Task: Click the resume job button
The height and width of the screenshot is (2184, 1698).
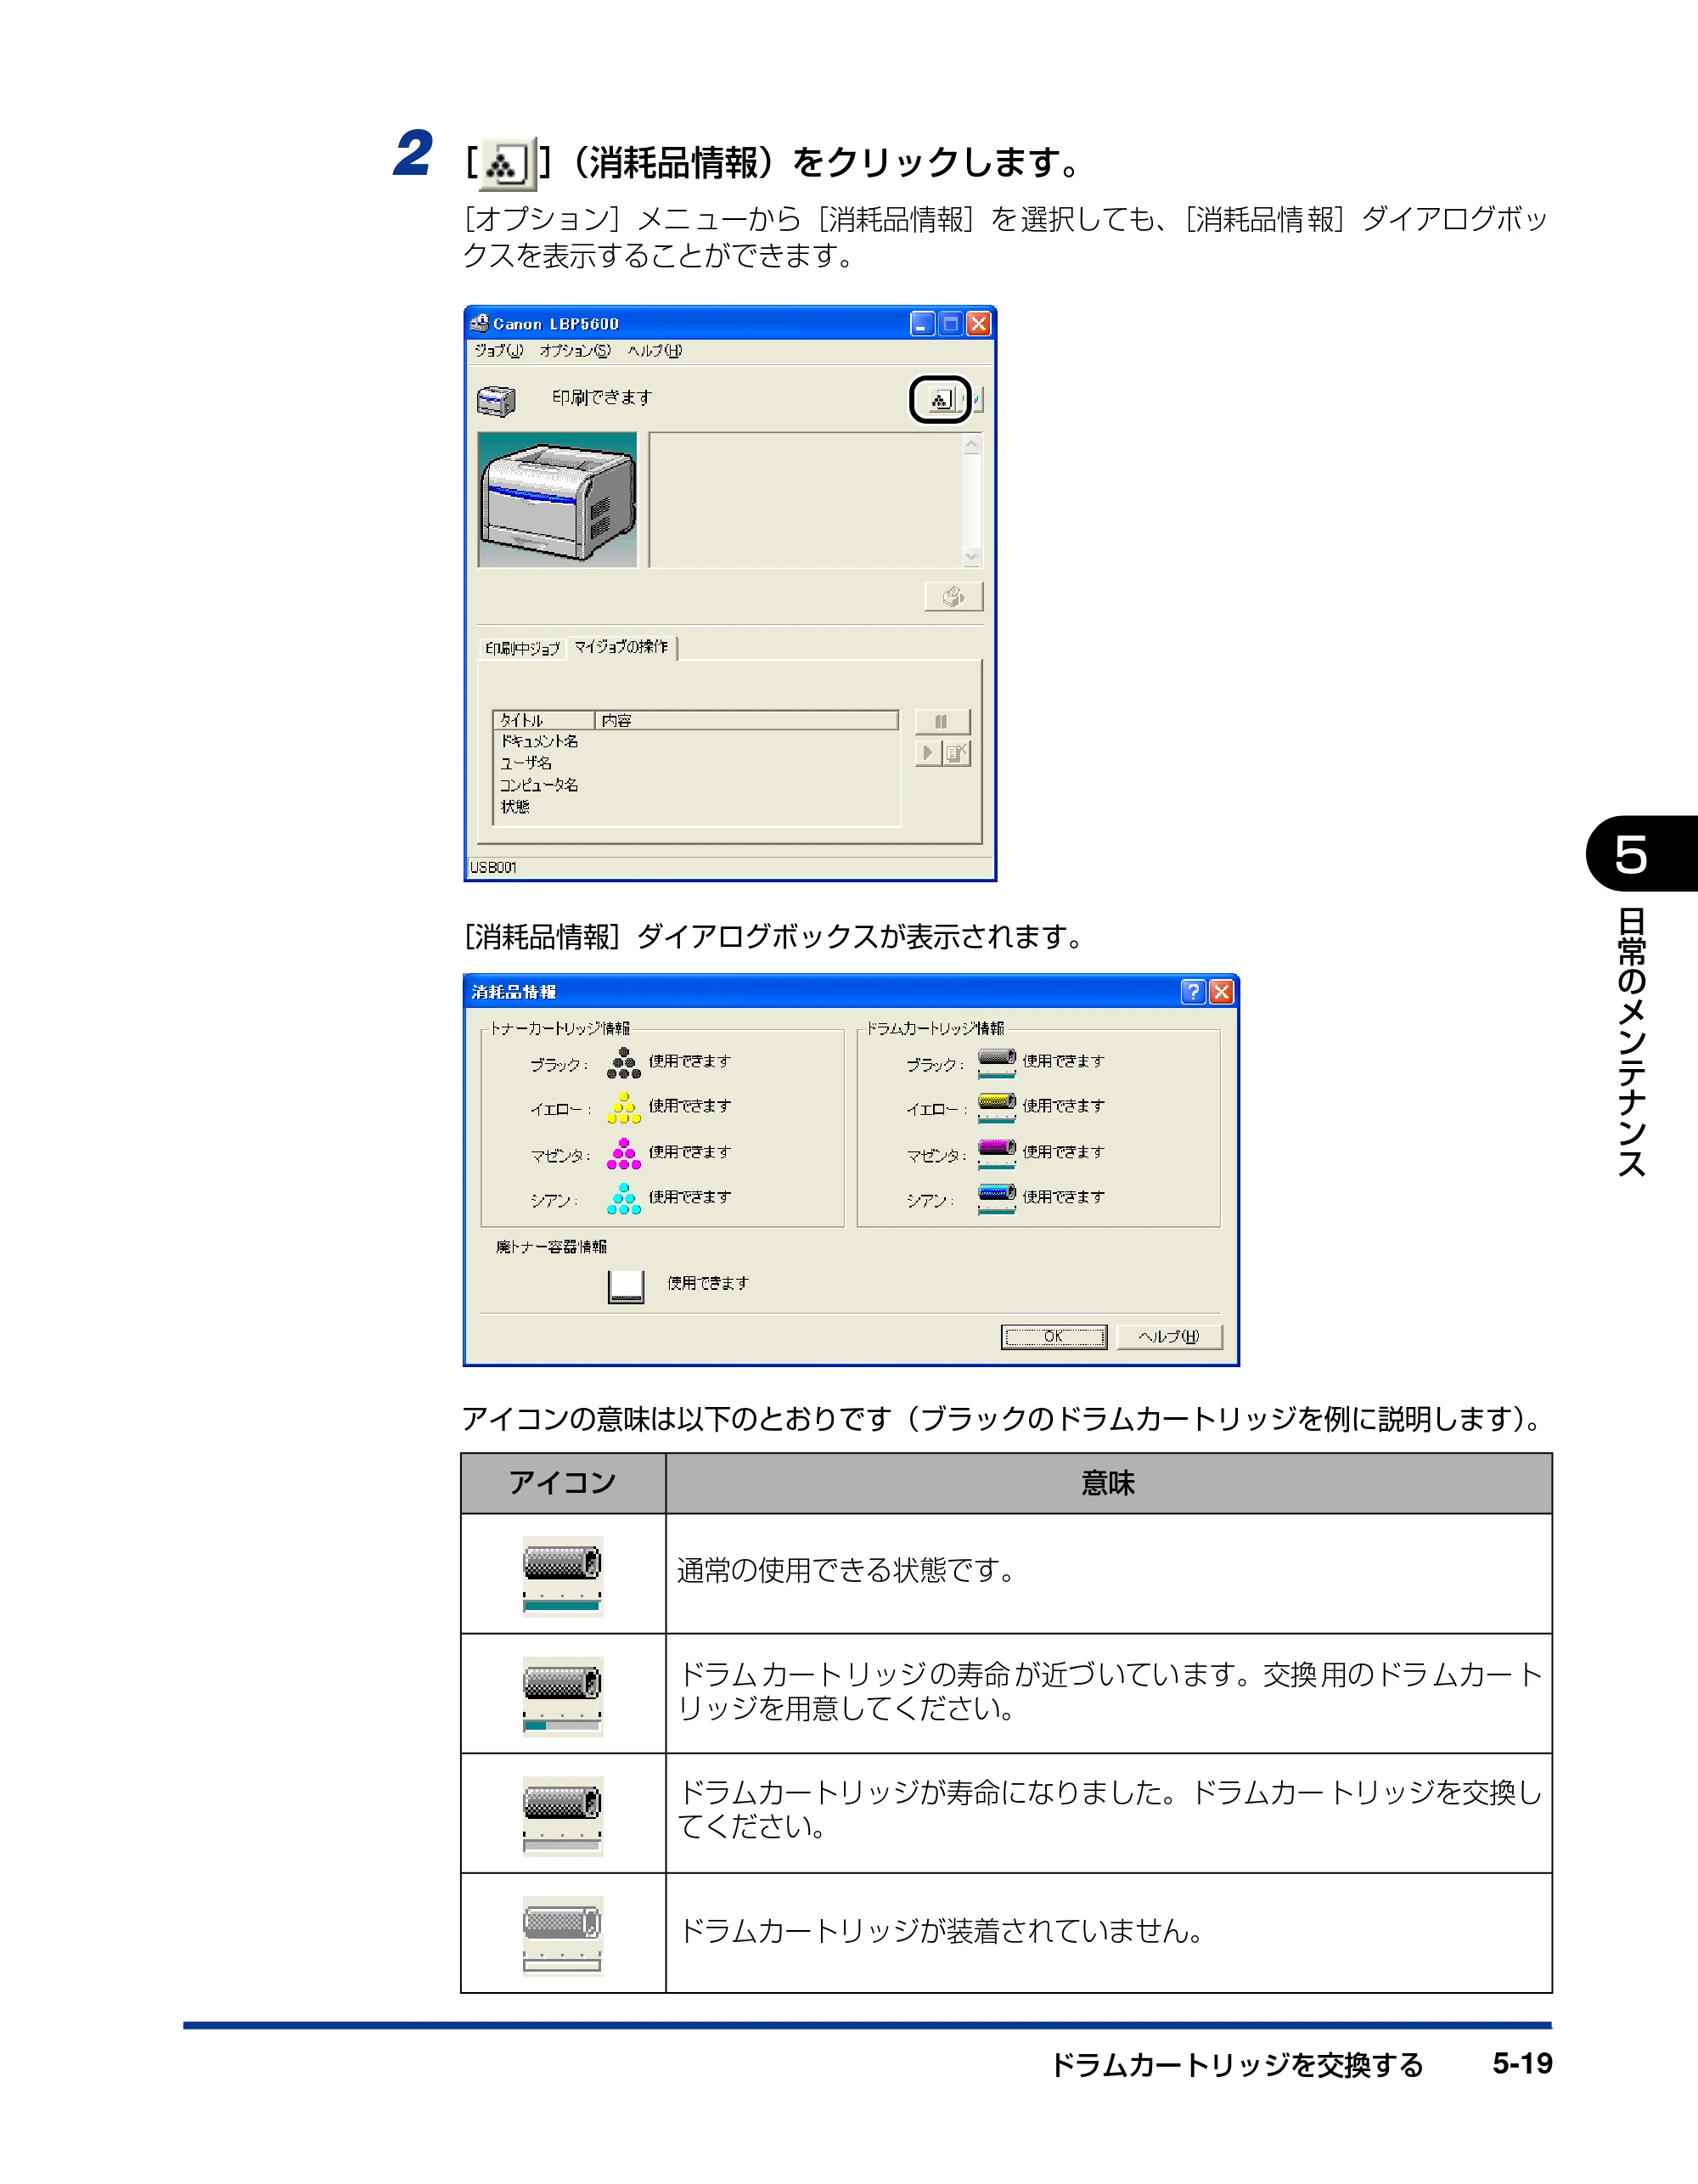Action: [x=927, y=753]
